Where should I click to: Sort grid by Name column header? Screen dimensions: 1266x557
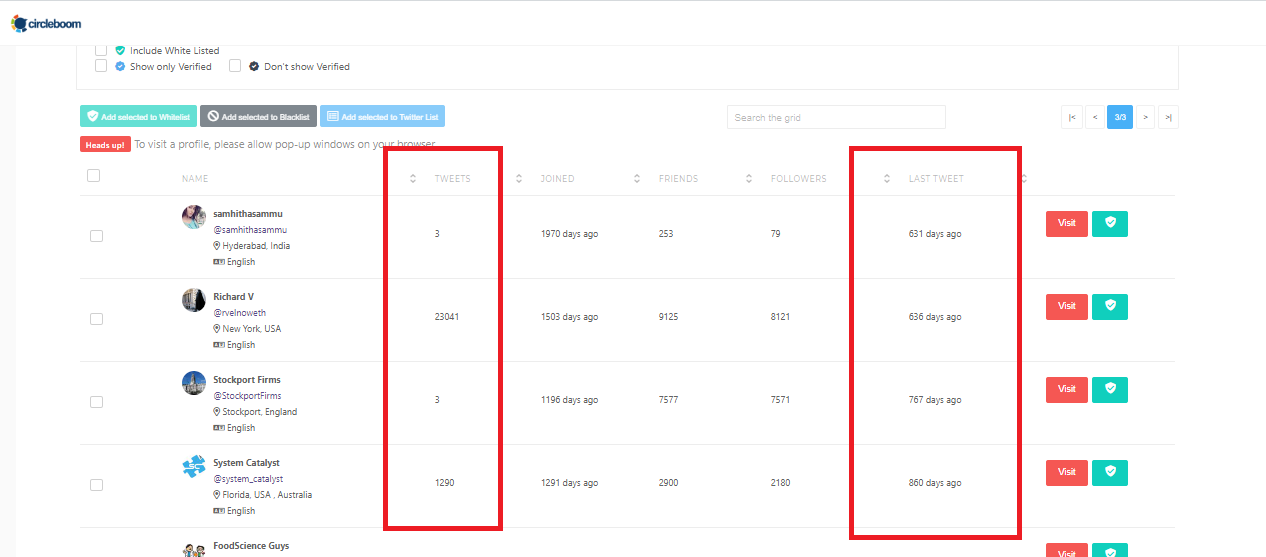pos(195,179)
